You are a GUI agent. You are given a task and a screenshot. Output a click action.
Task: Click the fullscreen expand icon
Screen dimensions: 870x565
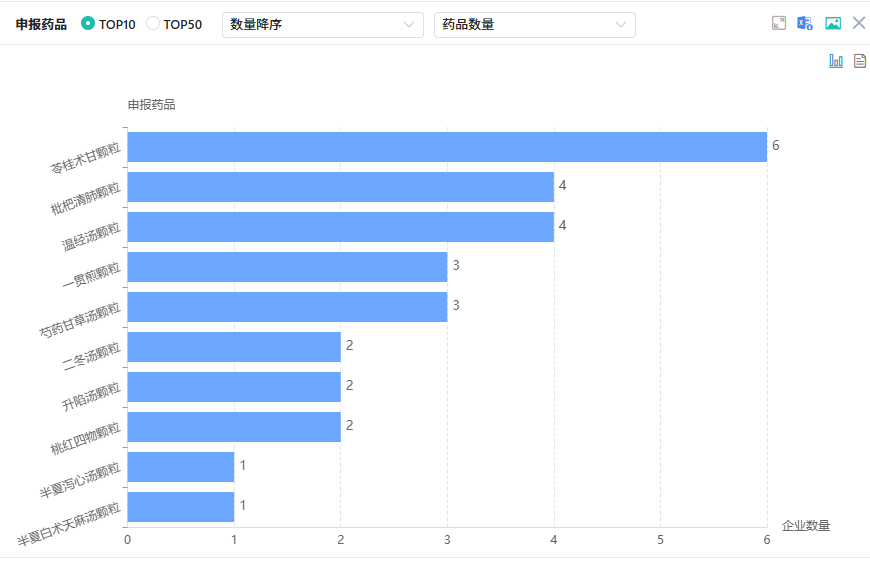coord(779,23)
